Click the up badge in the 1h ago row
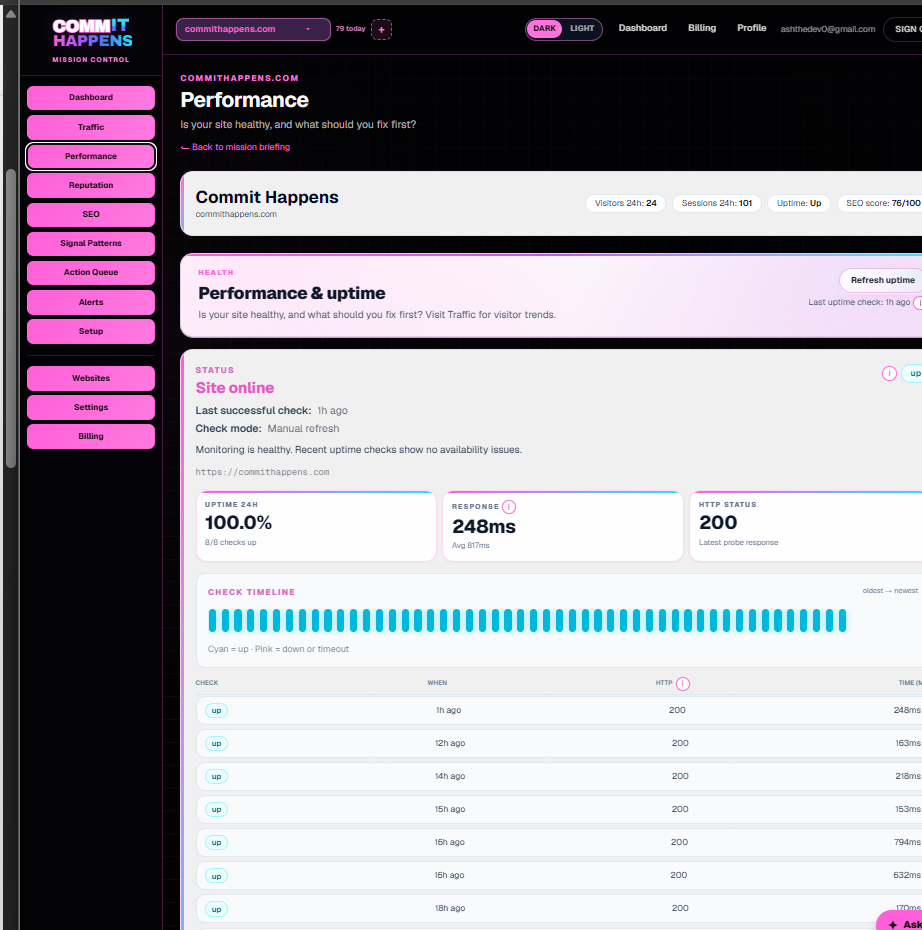The image size is (922, 930). pyautogui.click(x=216, y=711)
